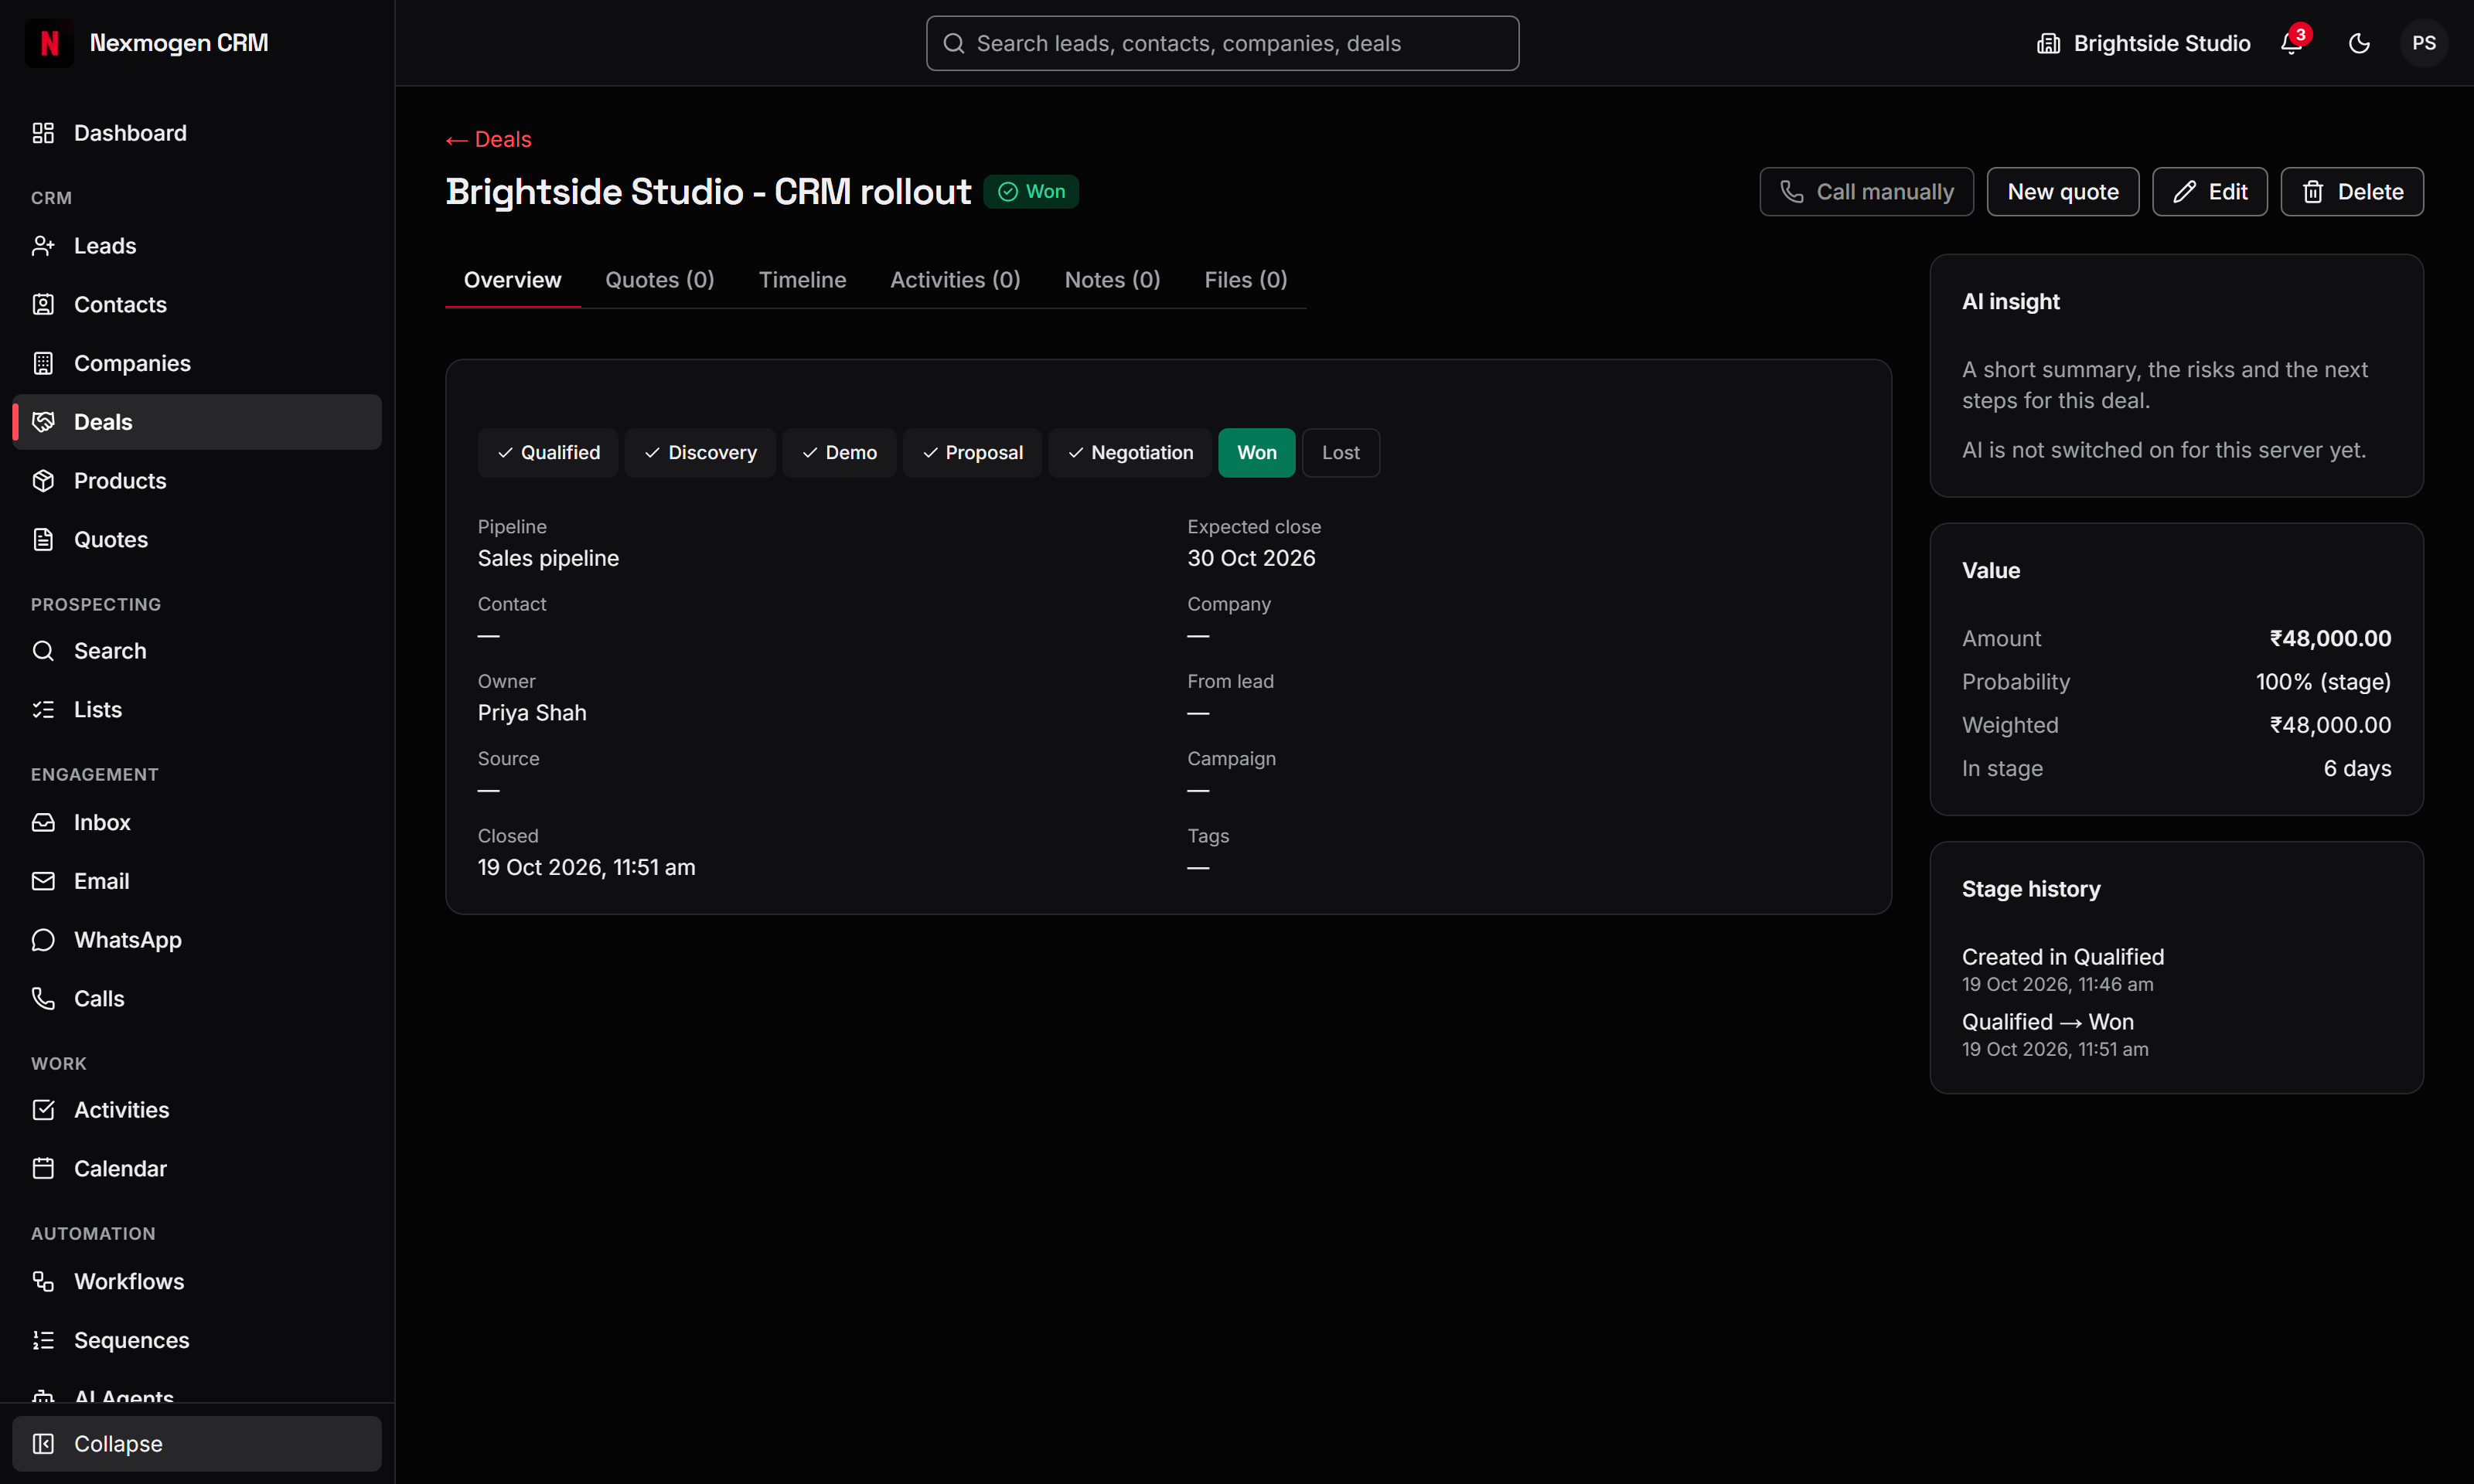
Task: Edit this deal
Action: pyautogui.click(x=2210, y=191)
